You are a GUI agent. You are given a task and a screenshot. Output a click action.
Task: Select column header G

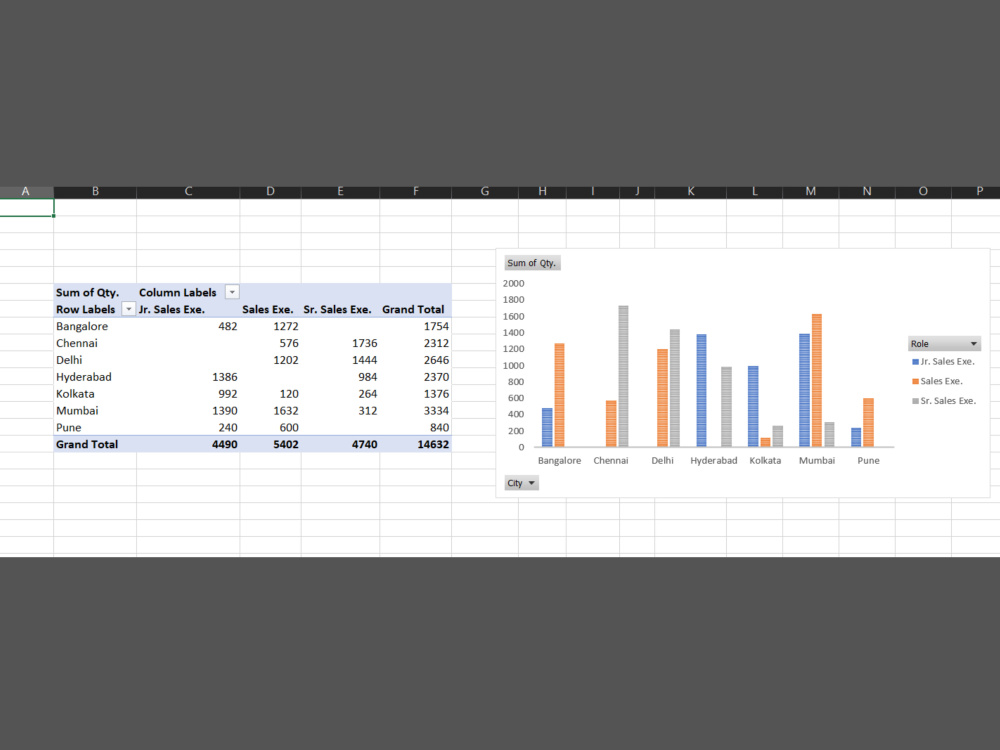tap(485, 191)
